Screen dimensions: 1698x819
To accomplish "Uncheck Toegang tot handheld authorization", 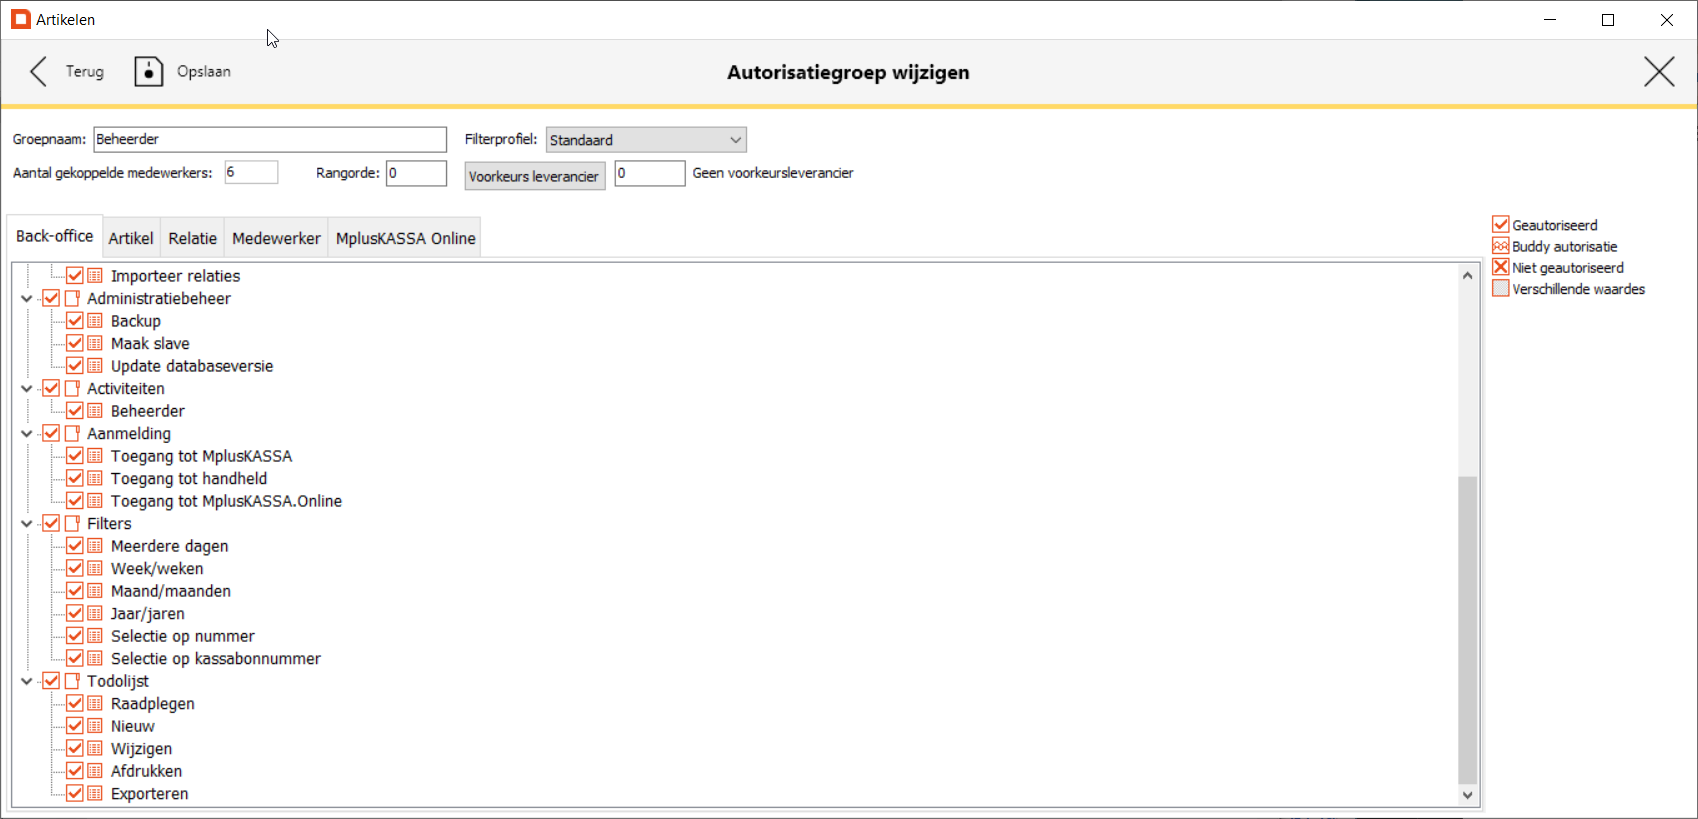I will 75,479.
